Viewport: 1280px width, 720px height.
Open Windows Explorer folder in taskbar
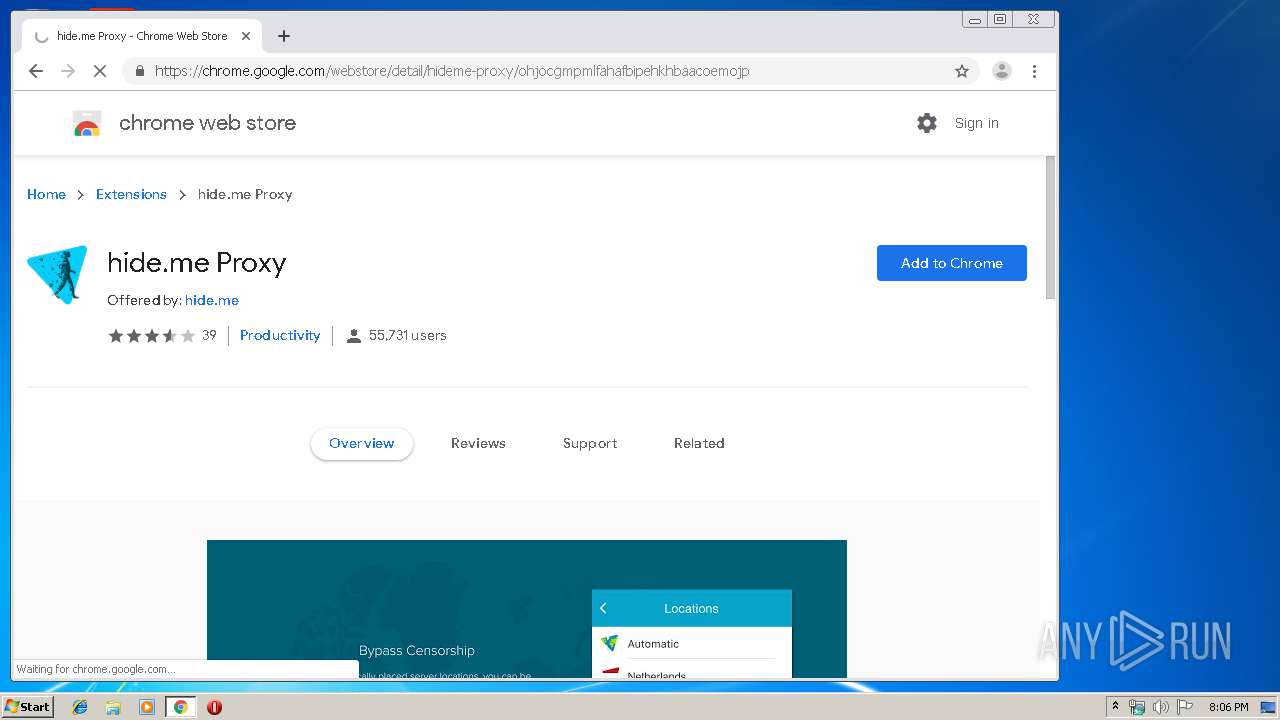[113, 707]
